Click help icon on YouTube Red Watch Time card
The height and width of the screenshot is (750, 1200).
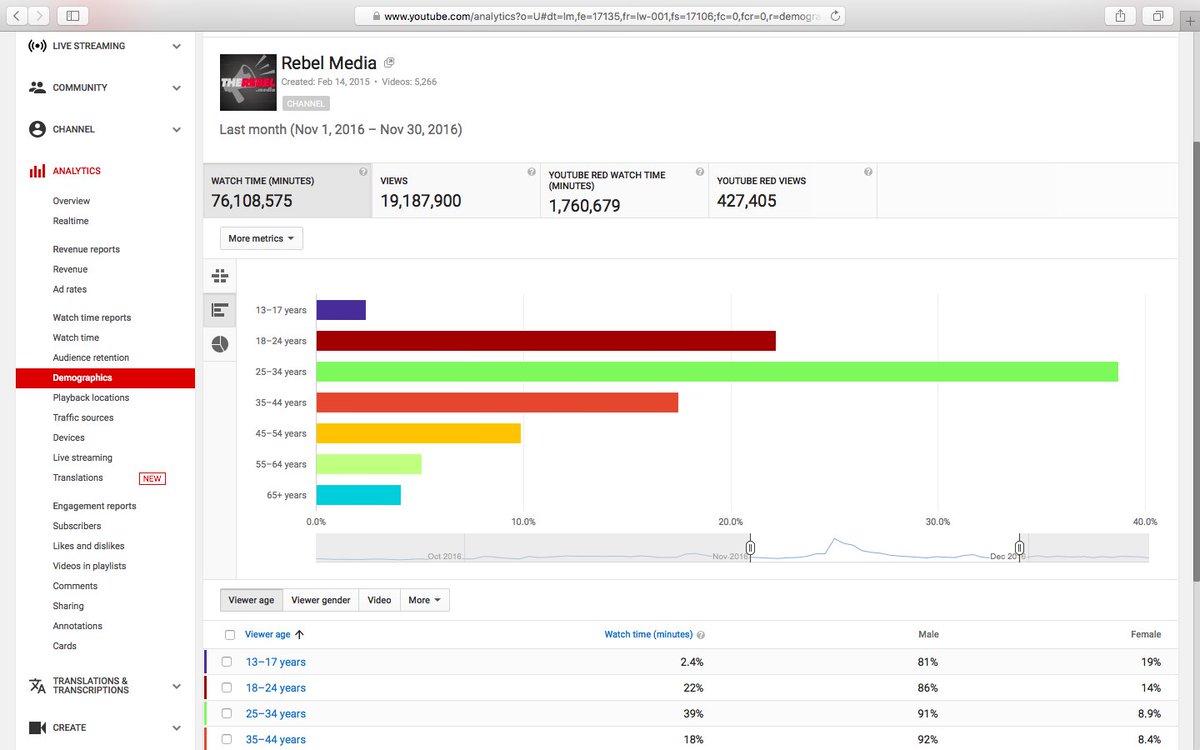tap(699, 172)
